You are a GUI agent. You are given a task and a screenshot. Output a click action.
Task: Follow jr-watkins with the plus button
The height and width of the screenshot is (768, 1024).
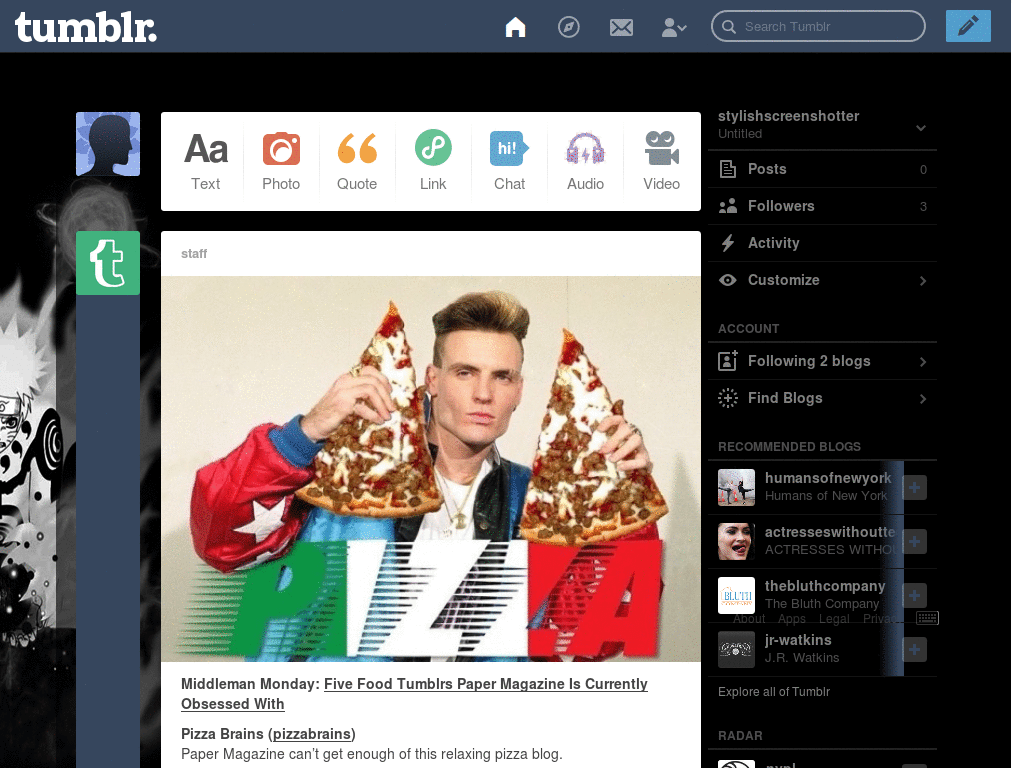point(914,650)
